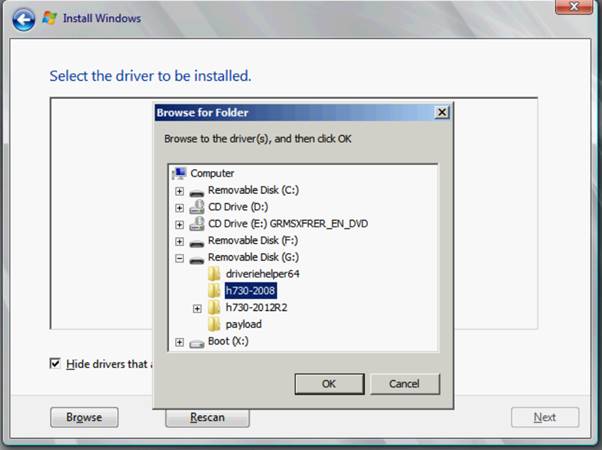Select the Removable Disk (C:) drive icon

tap(197, 192)
